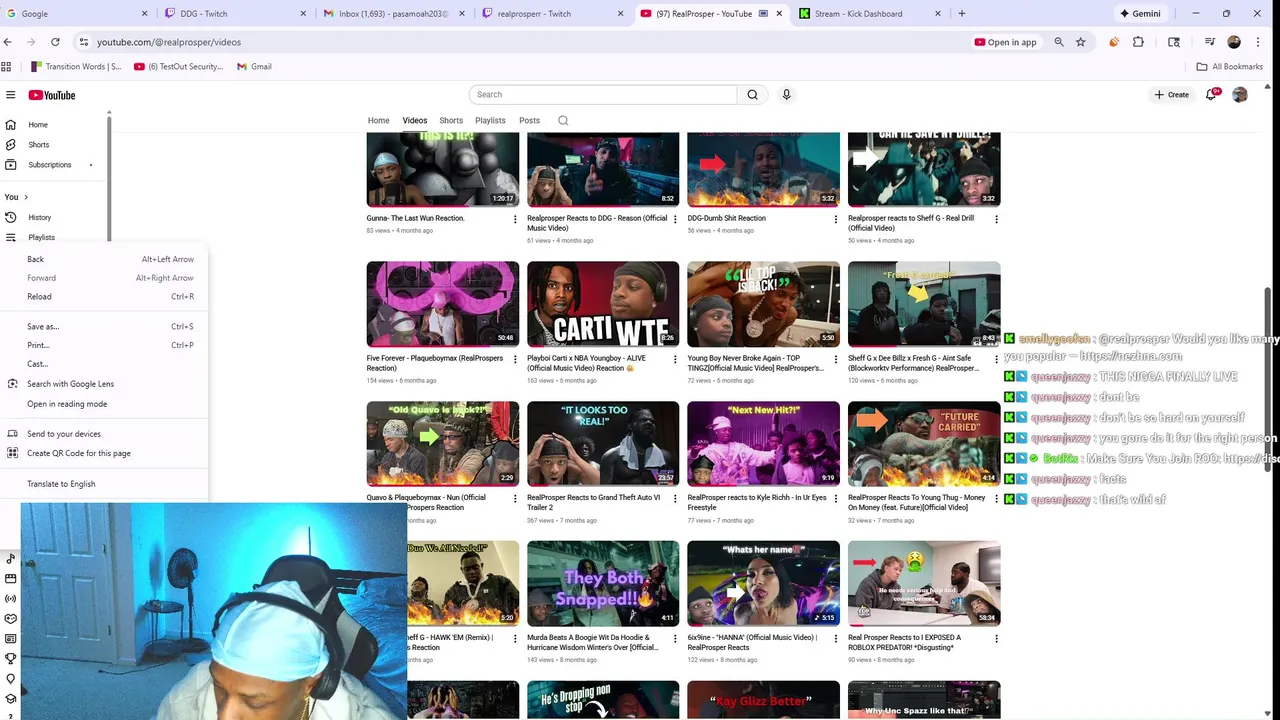Viewport: 1280px width, 720px height.
Task: Open the CARTI WTF video thumbnail
Action: [x=603, y=304]
